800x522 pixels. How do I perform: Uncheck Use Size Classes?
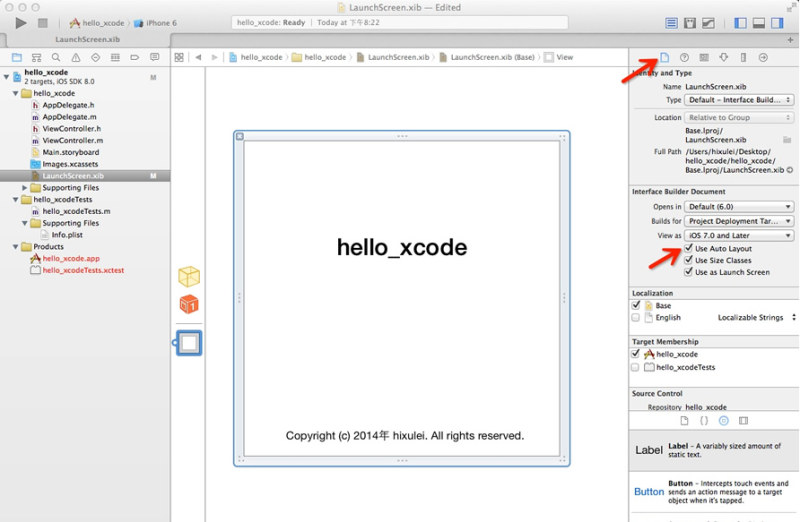click(x=688, y=260)
